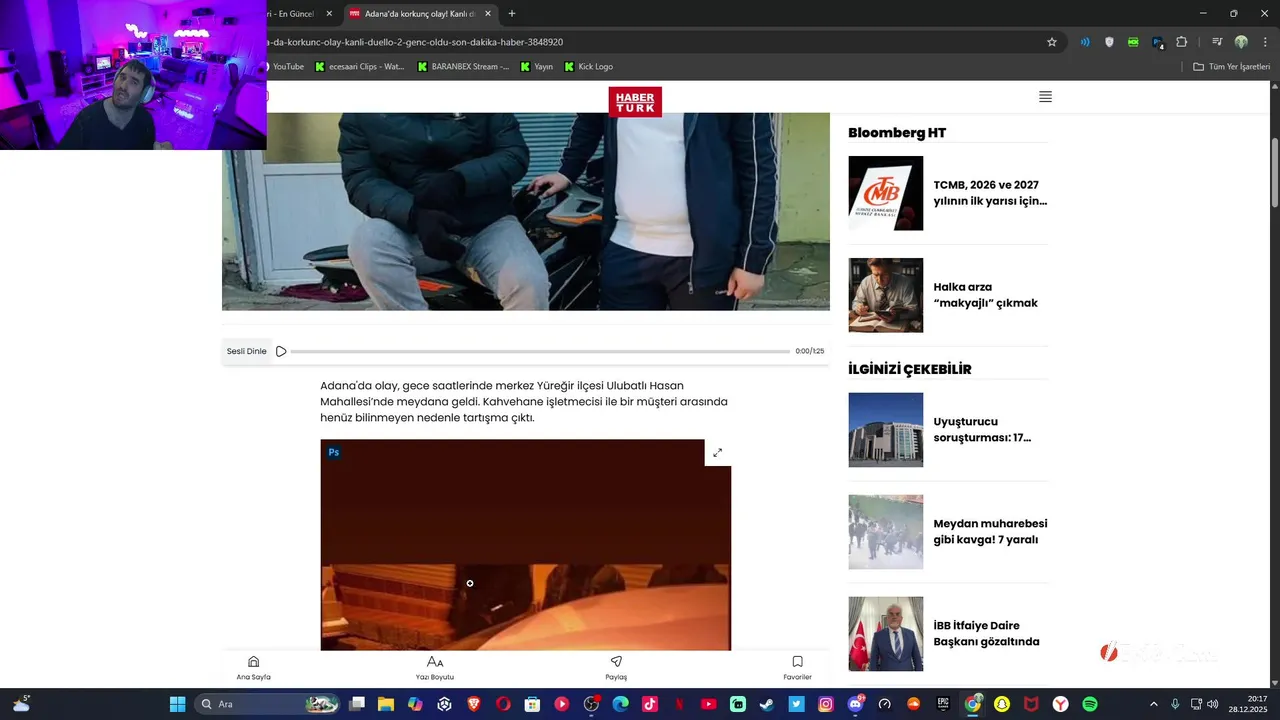Bookmark this page with the star icon

point(1052,42)
